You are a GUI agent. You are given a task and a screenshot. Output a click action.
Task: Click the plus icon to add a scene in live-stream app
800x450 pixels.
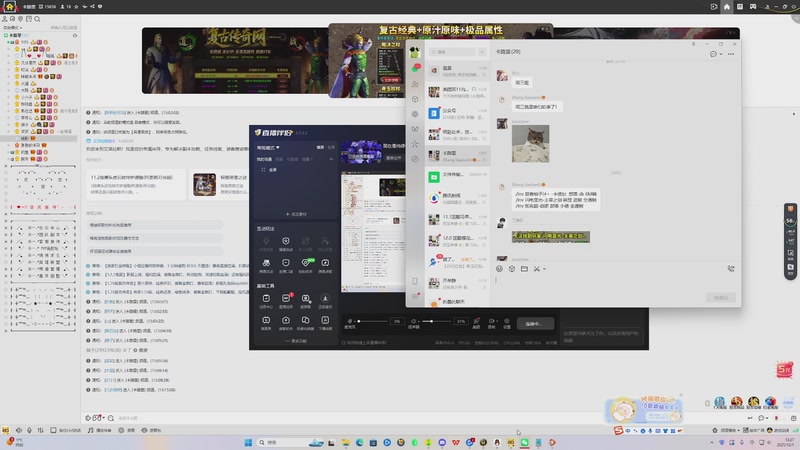[331, 159]
